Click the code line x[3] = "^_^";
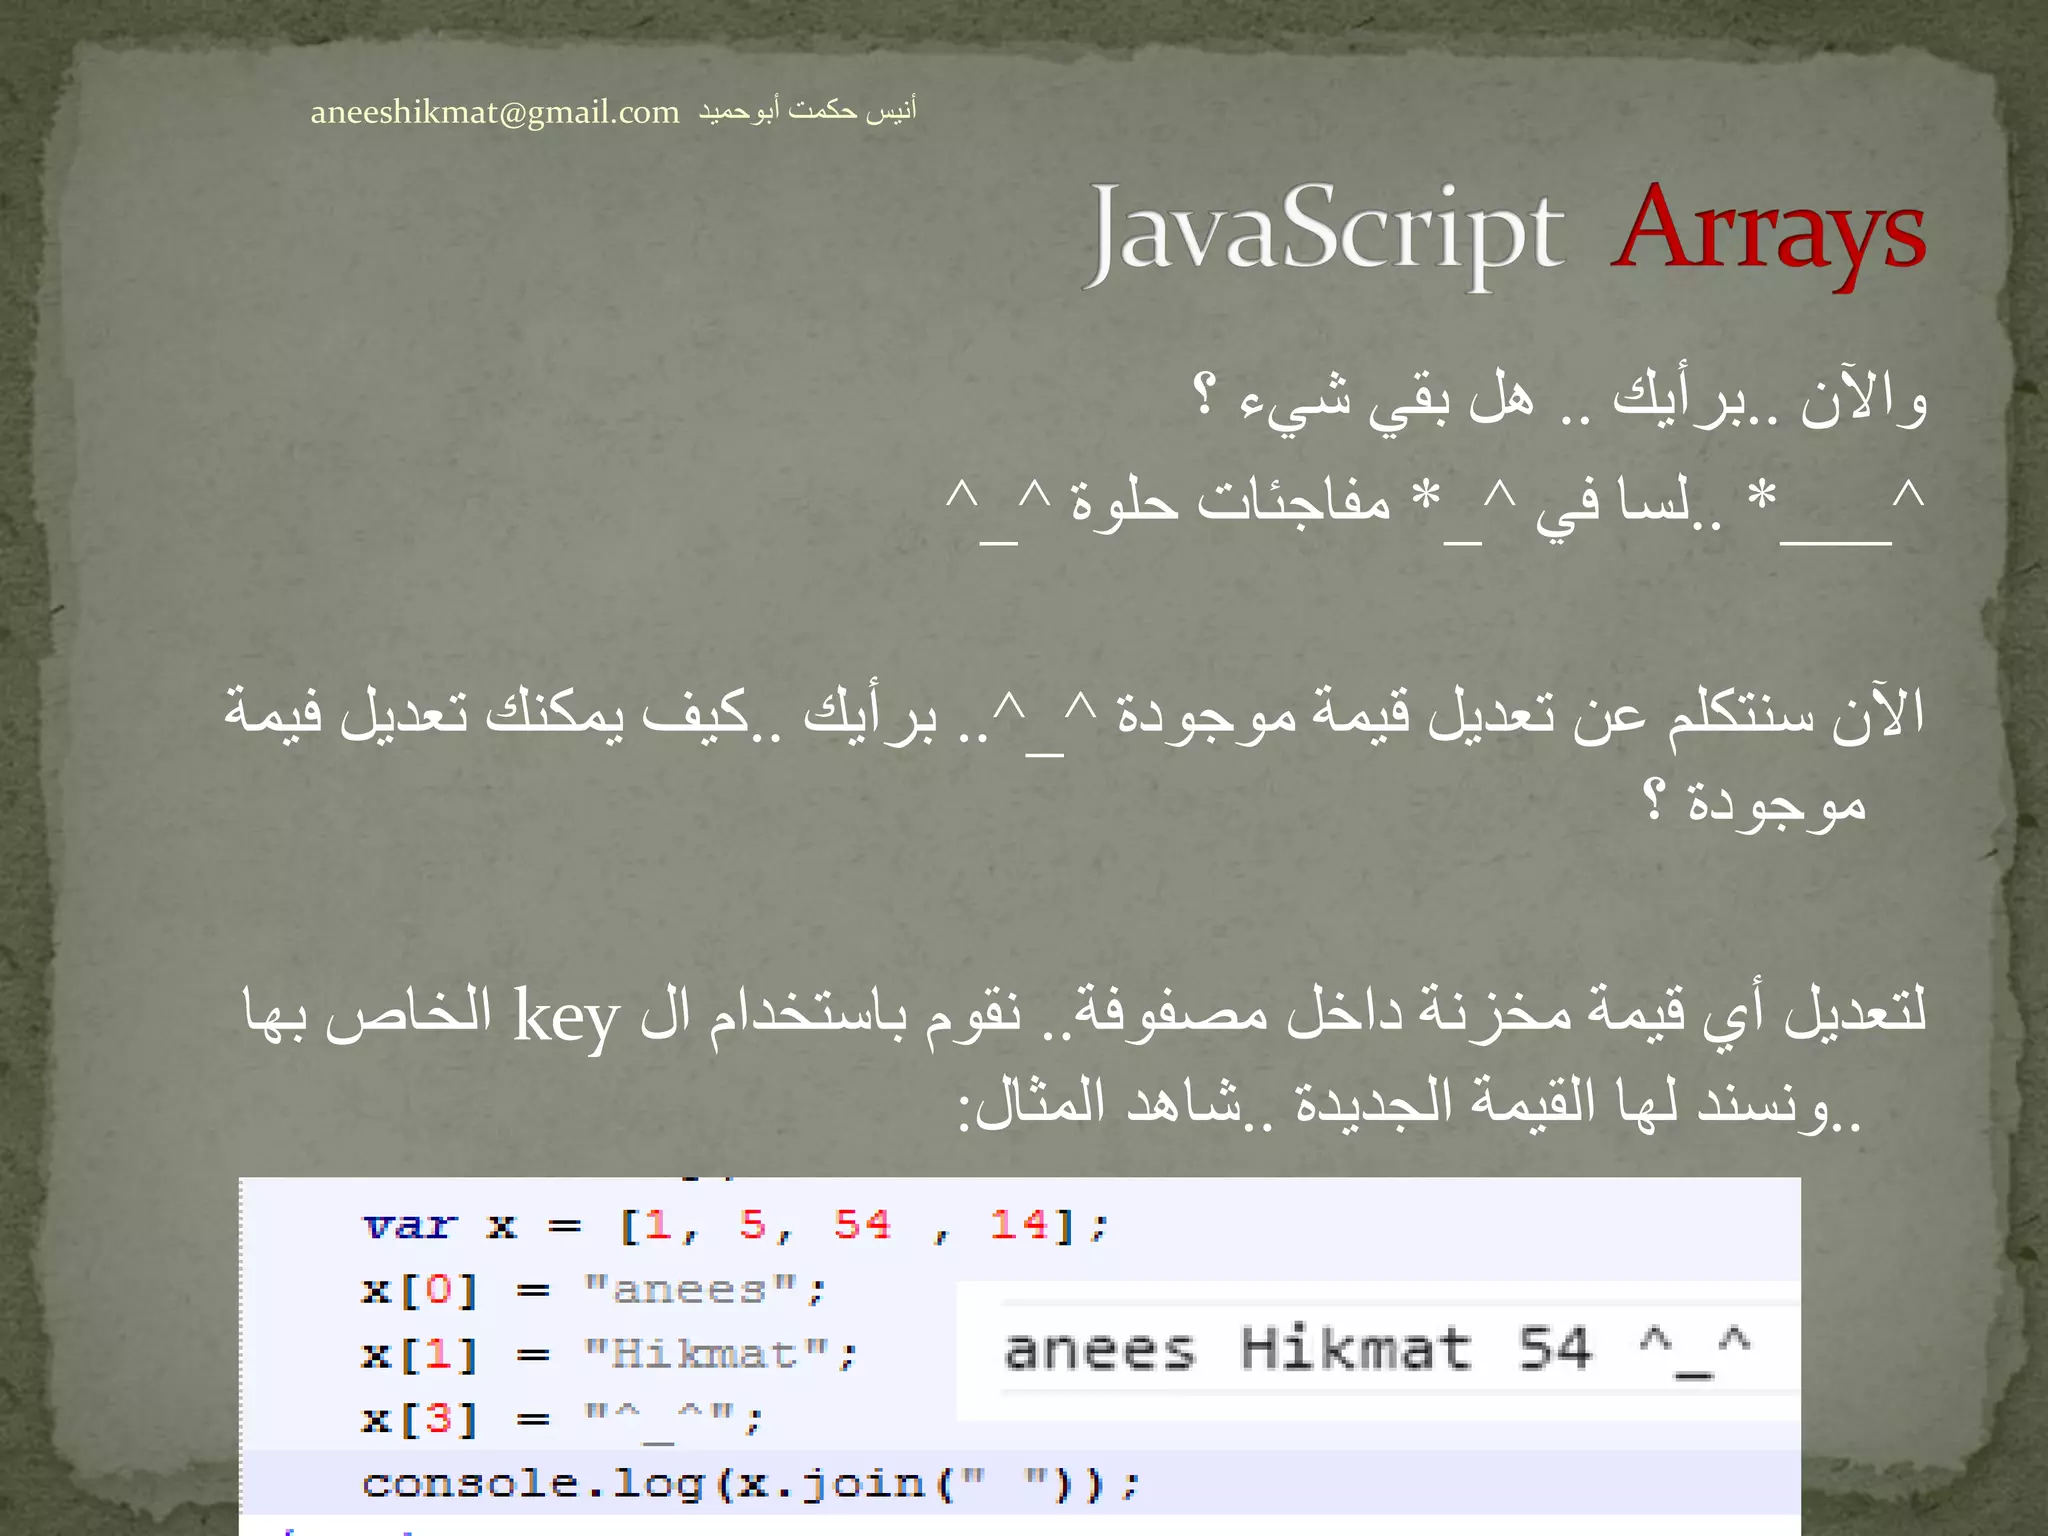 (x=562, y=1420)
